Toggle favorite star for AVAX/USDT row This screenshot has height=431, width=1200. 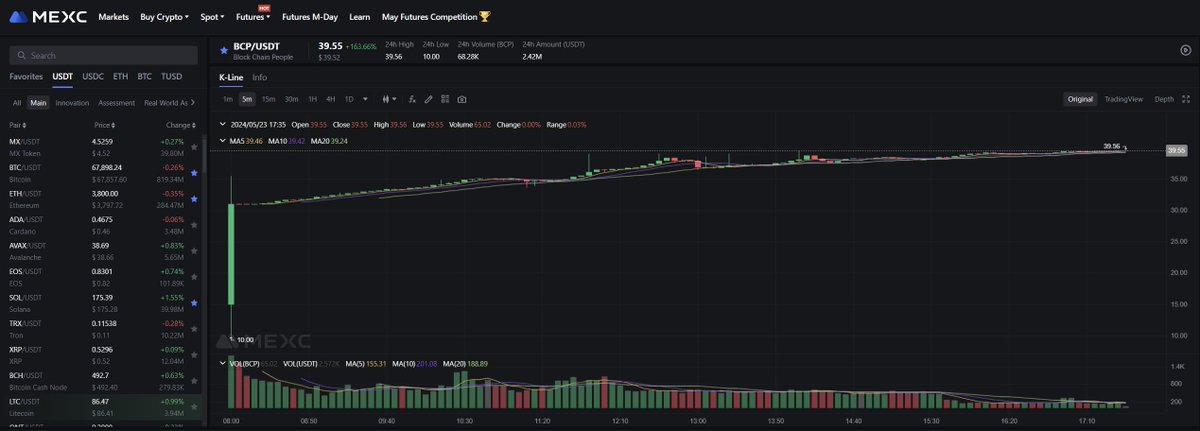[x=193, y=250]
